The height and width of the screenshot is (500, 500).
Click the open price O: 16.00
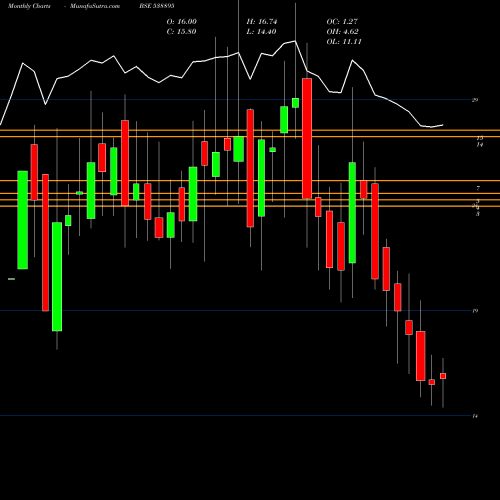click(x=182, y=22)
